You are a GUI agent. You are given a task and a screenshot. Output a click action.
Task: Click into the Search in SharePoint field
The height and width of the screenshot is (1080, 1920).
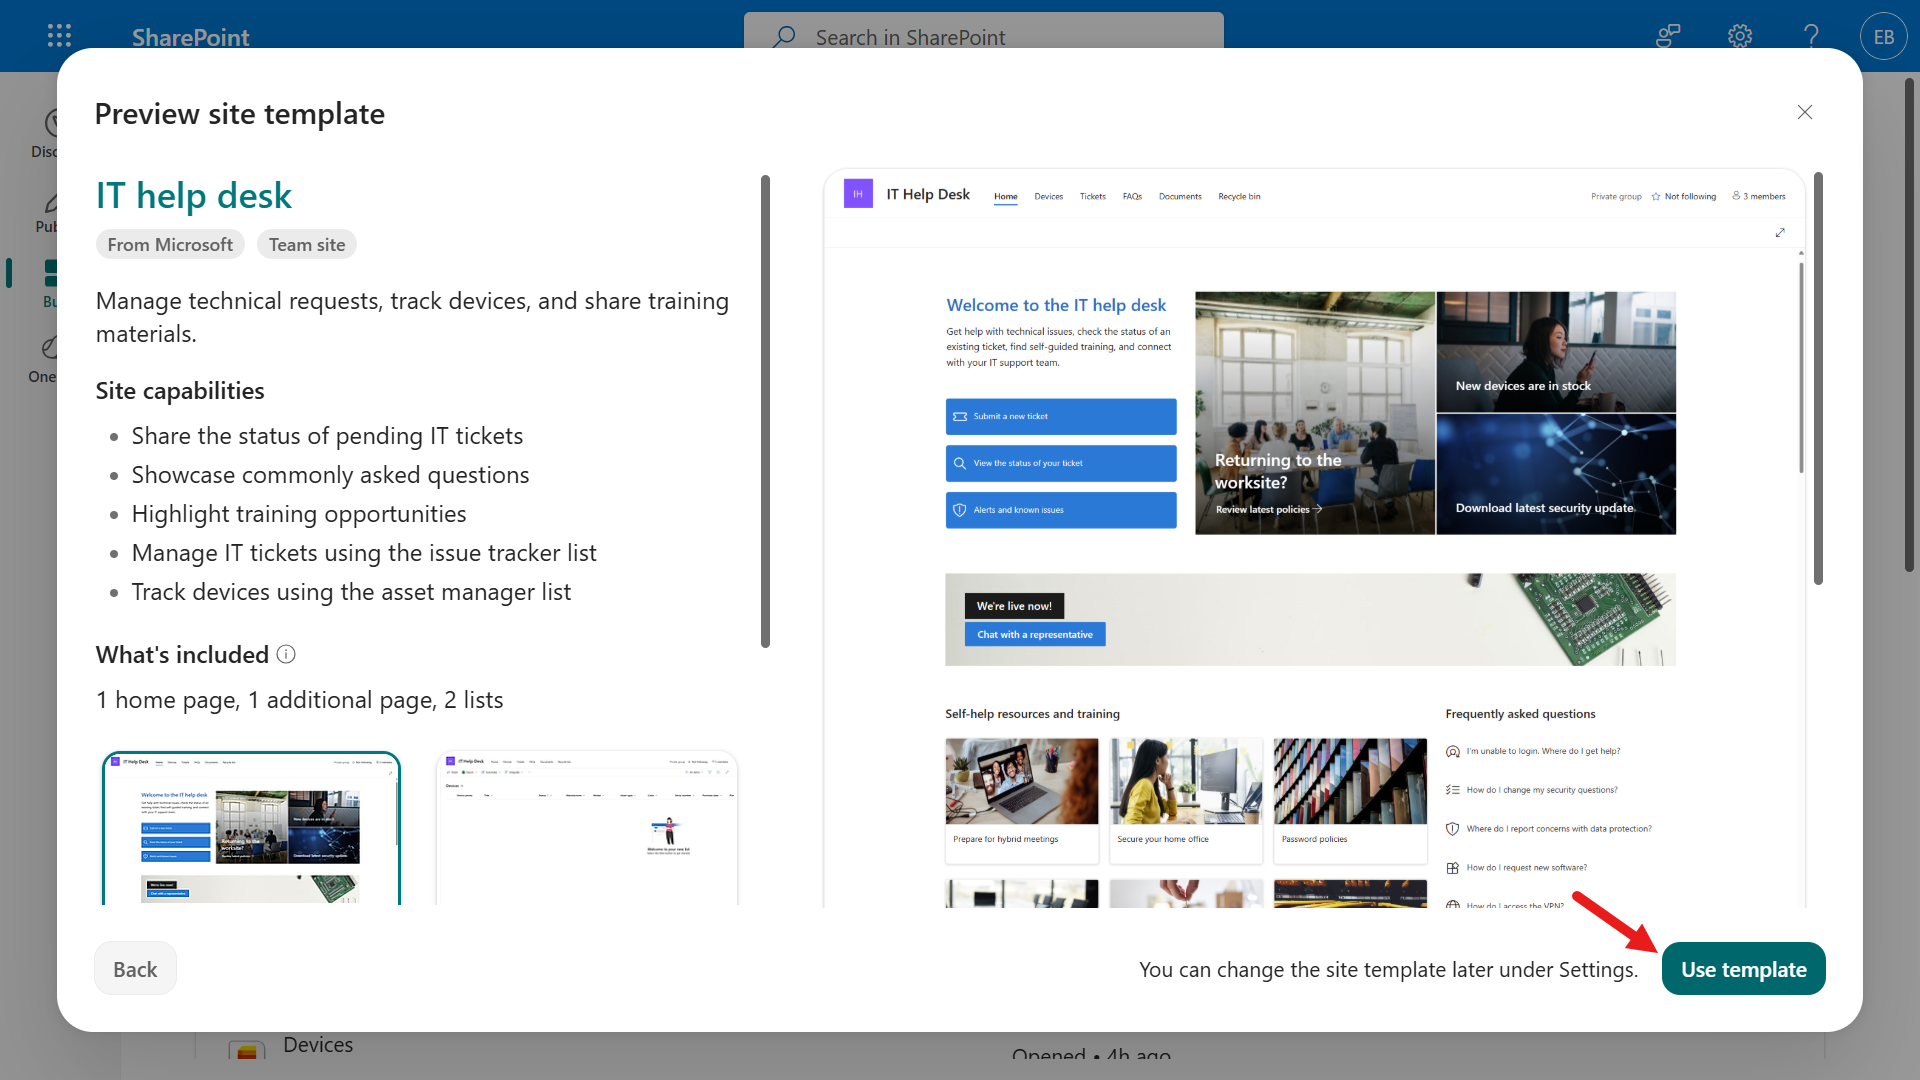pyautogui.click(x=984, y=36)
